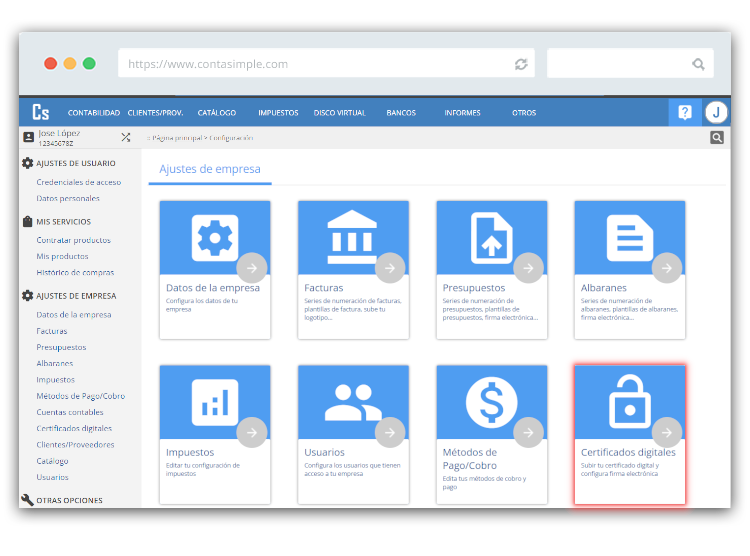Open the Datos de la empresa gear tile
The width and height of the screenshot is (750, 556).
point(215,238)
